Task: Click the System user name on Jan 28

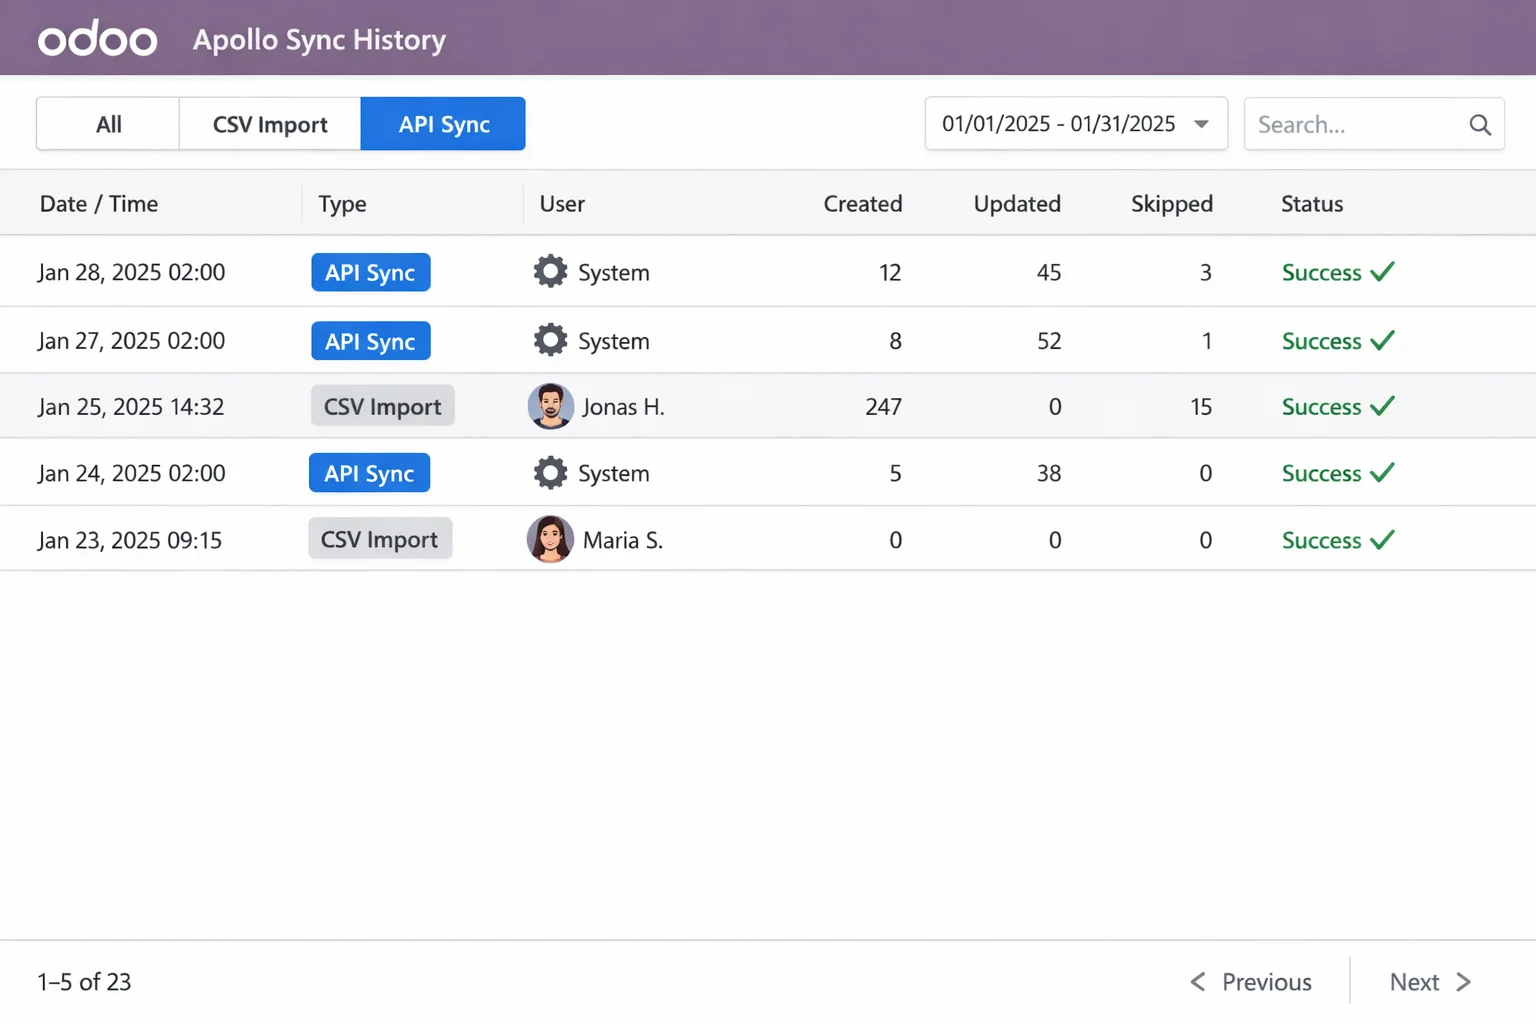Action: click(x=613, y=272)
